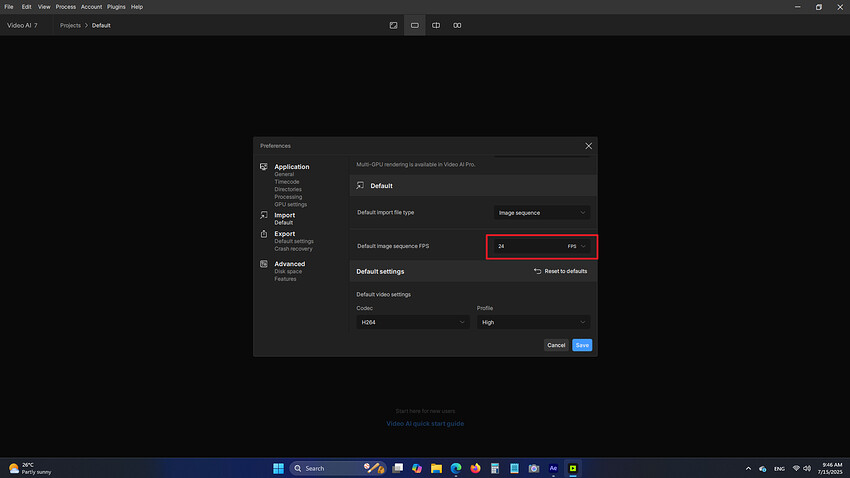
Task: Click the Save button
Action: 582,345
